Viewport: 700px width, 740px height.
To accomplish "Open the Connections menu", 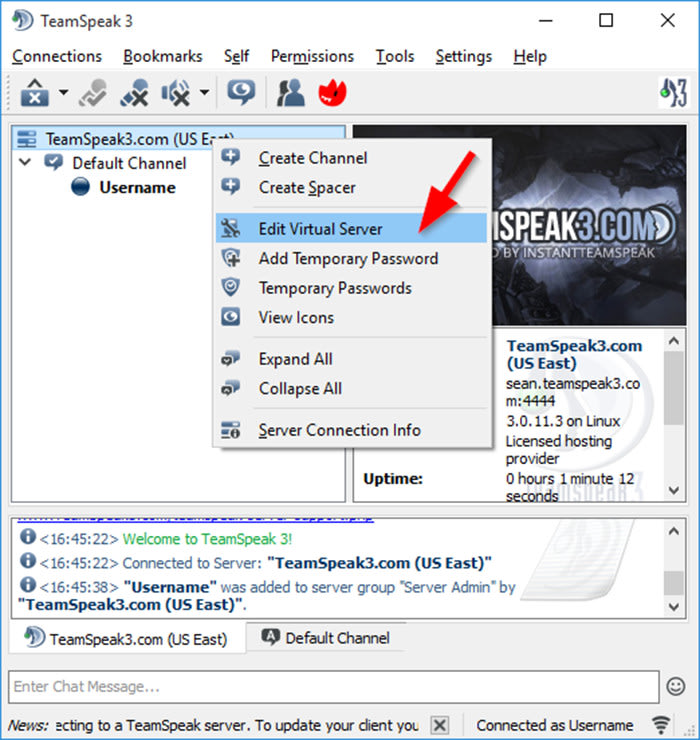I will (57, 57).
